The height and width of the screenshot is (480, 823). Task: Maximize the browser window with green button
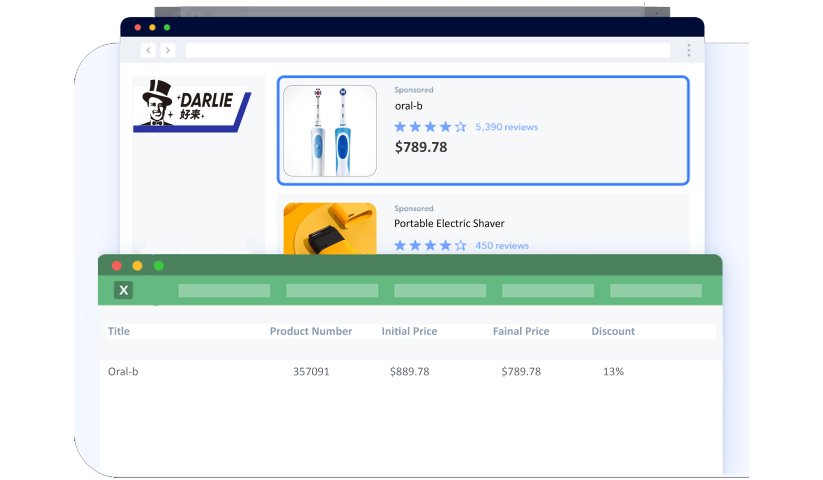[167, 27]
